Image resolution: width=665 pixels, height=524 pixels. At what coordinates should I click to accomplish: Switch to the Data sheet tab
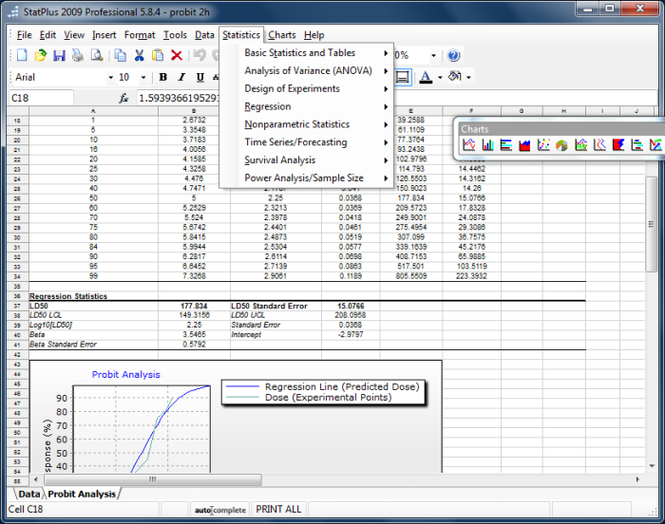pos(29,494)
